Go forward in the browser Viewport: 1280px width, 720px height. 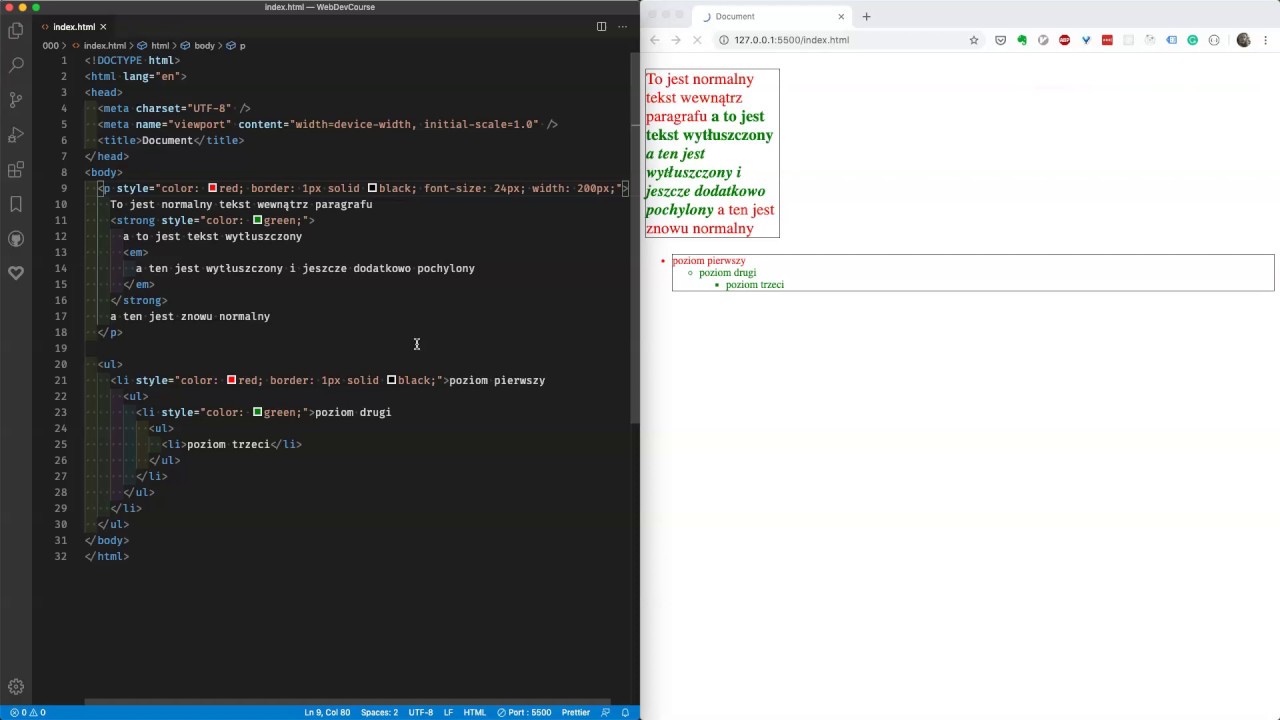pos(675,40)
